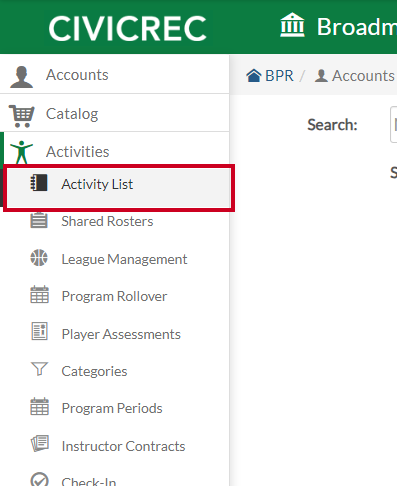
Task: Open Program Rollover
Action: [114, 296]
